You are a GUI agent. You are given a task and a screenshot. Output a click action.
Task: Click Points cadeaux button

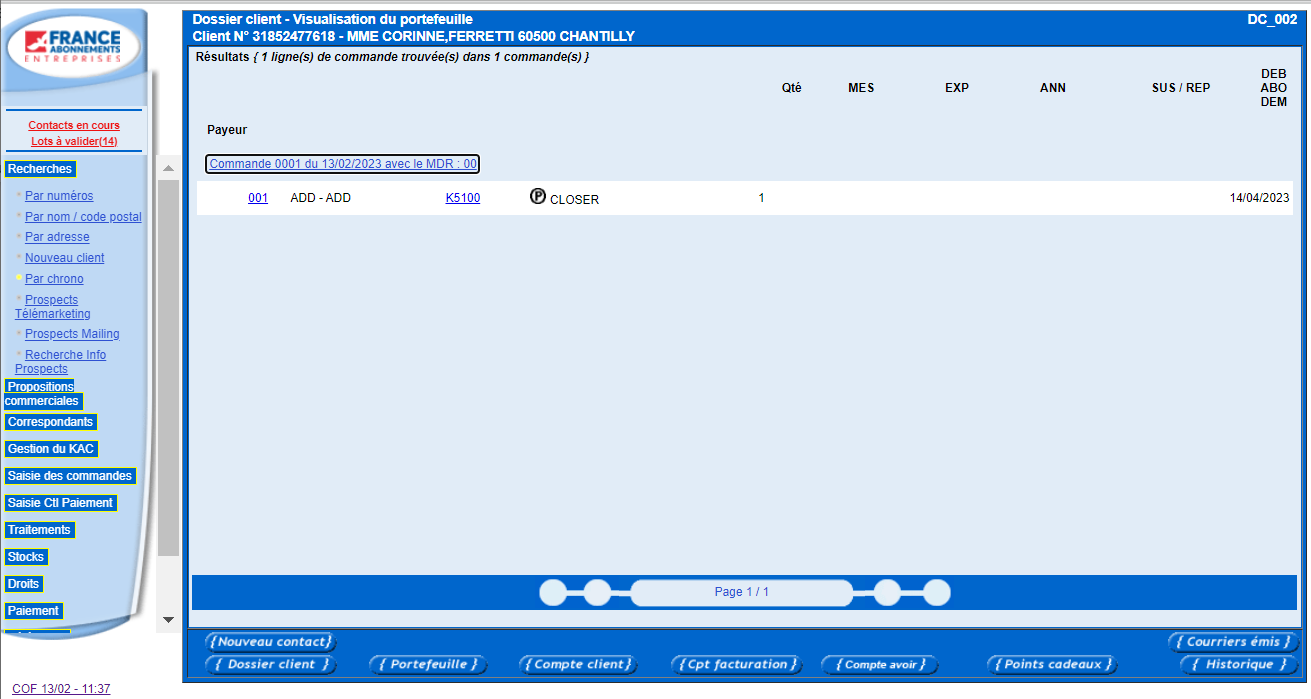[x=1052, y=664]
